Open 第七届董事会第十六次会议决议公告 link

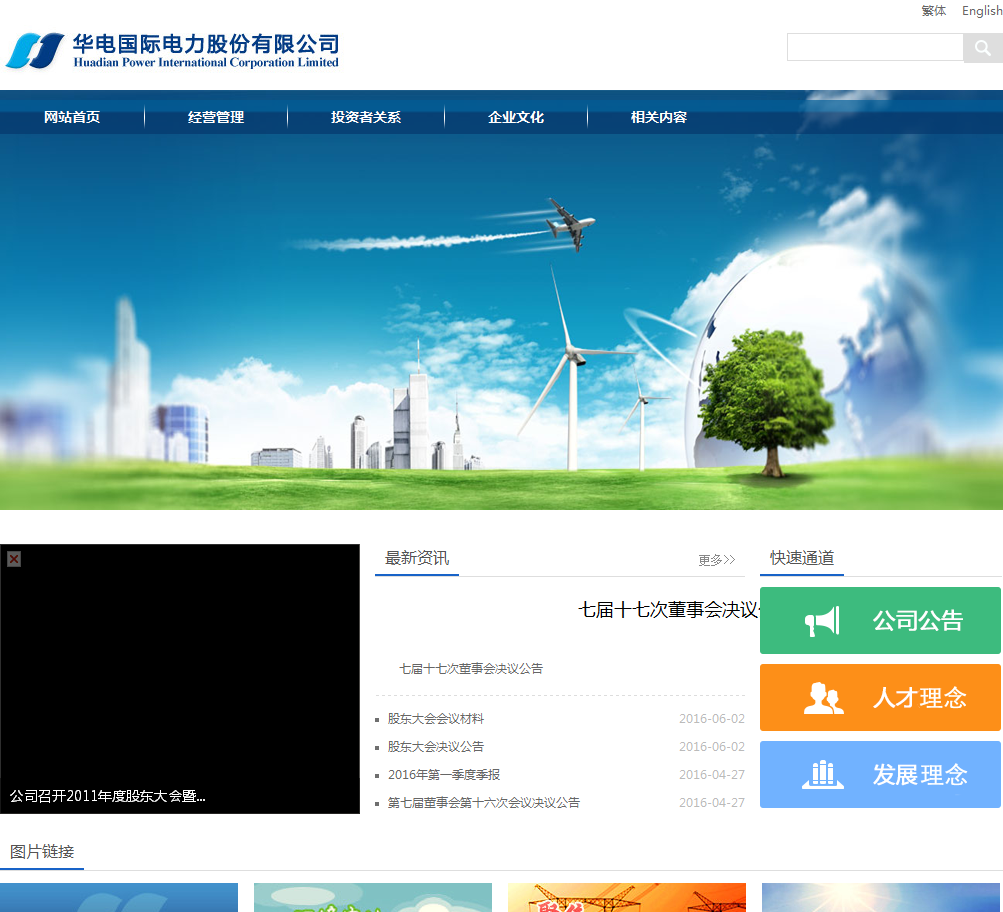[x=484, y=803]
